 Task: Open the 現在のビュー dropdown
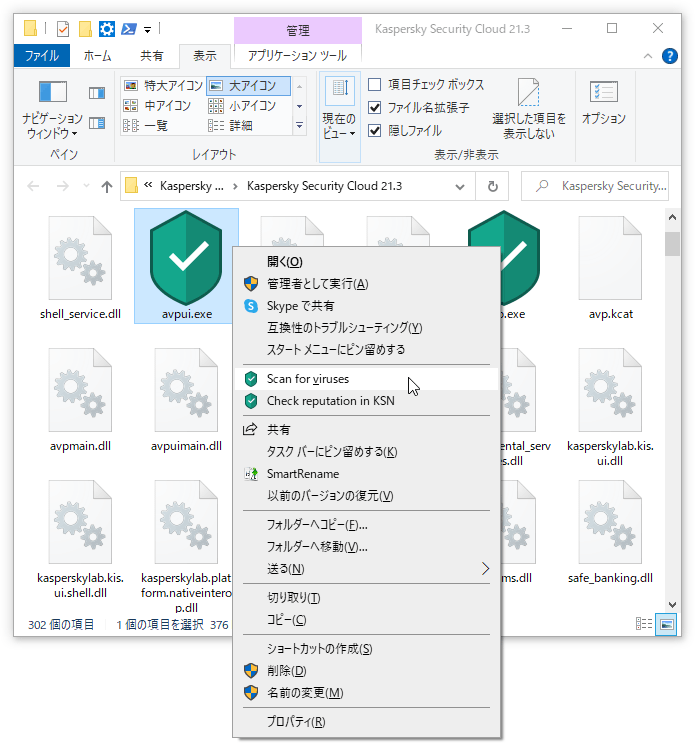coord(339,118)
